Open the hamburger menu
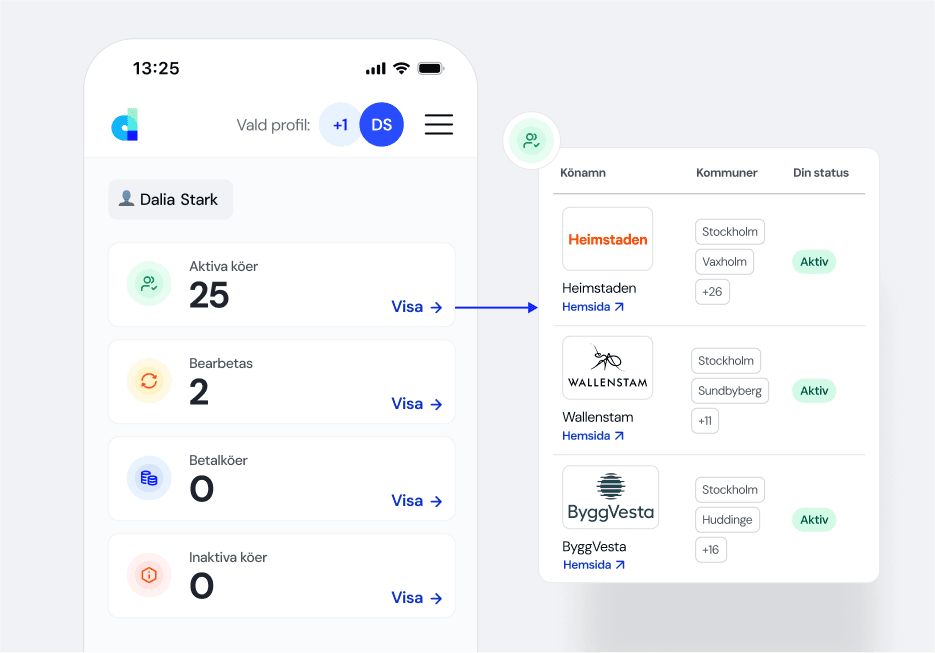This screenshot has height=653, width=935. 438,125
